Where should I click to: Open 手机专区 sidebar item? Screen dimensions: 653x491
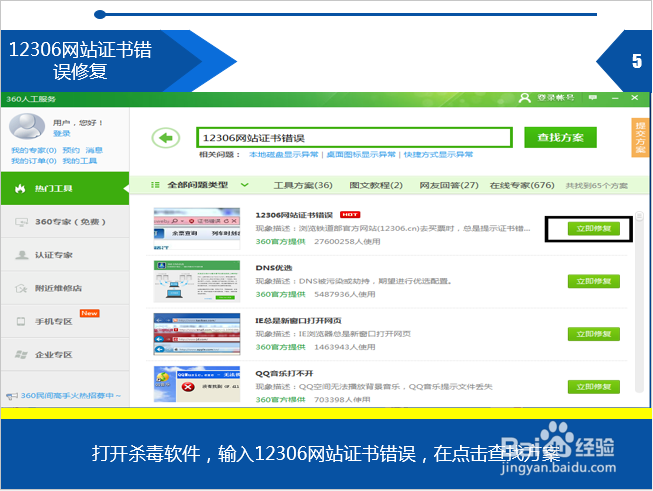coord(65,322)
